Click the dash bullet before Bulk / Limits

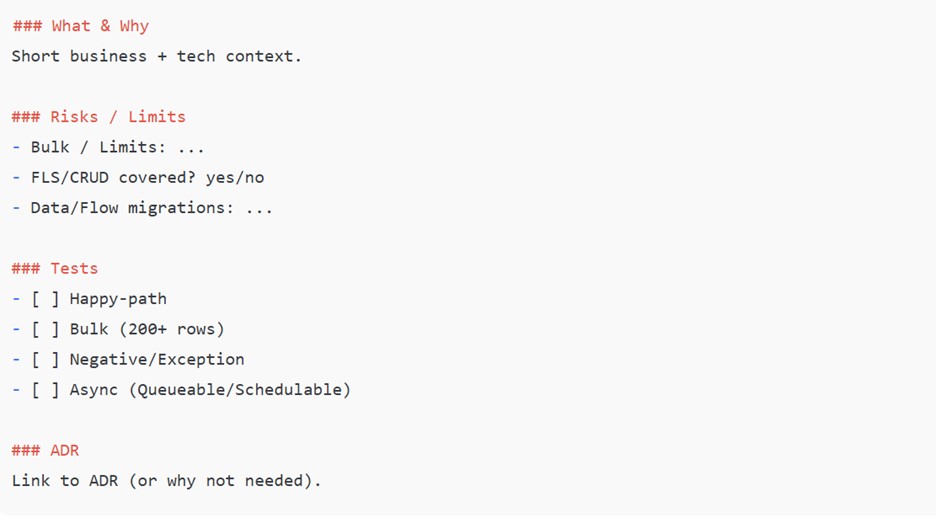tap(16, 147)
